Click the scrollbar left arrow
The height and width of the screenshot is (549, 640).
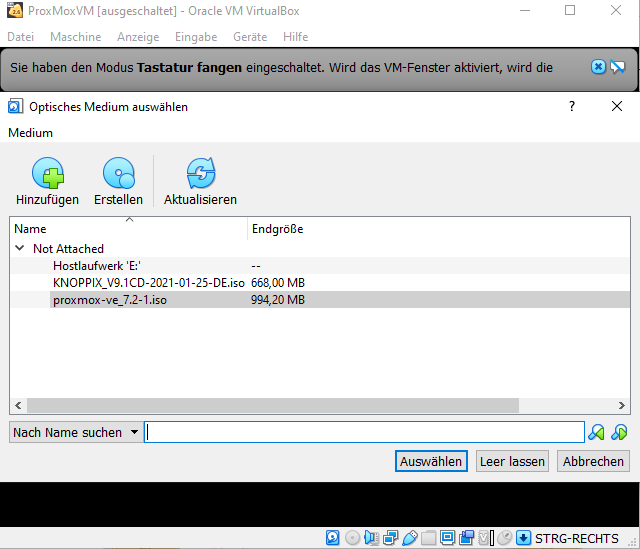[x=18, y=405]
